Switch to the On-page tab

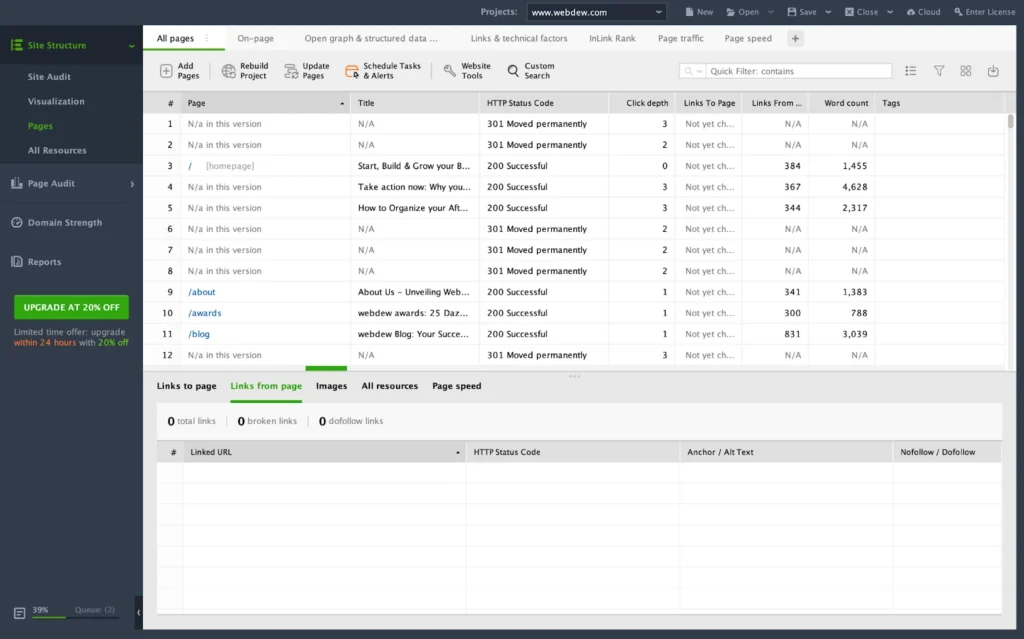(x=256, y=38)
